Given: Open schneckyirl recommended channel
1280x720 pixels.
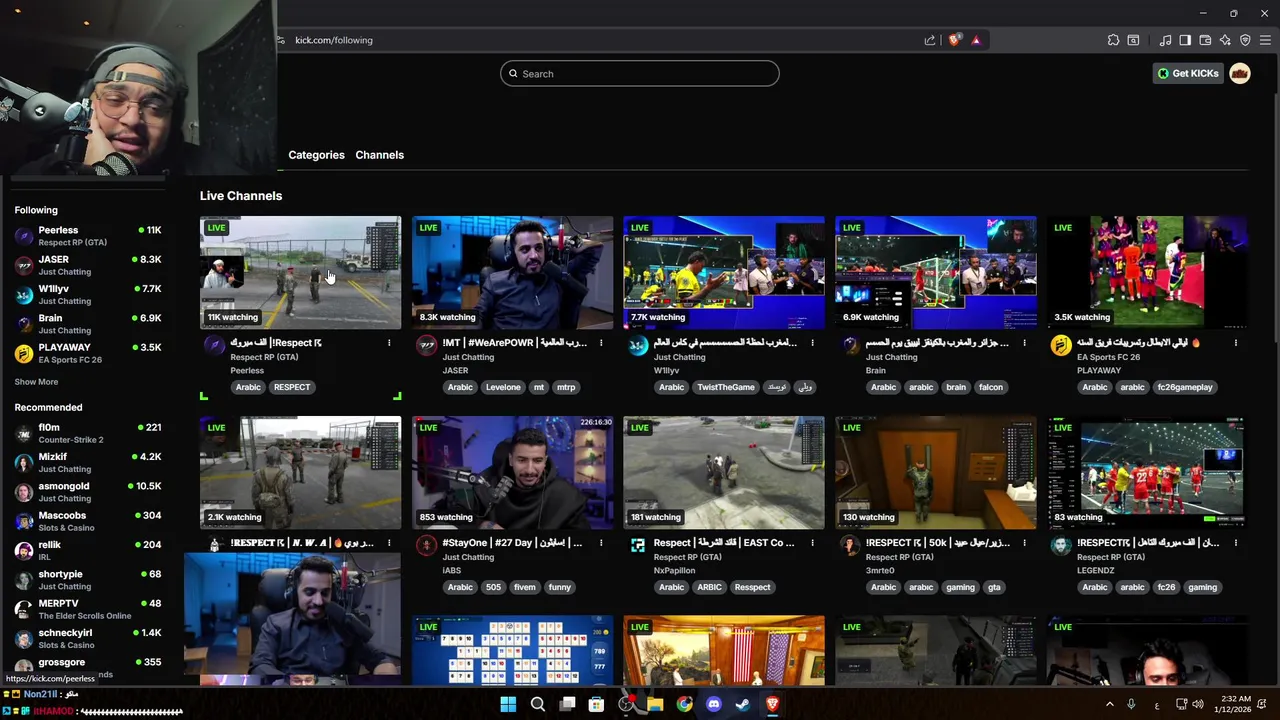Looking at the screenshot, I should coord(88,638).
